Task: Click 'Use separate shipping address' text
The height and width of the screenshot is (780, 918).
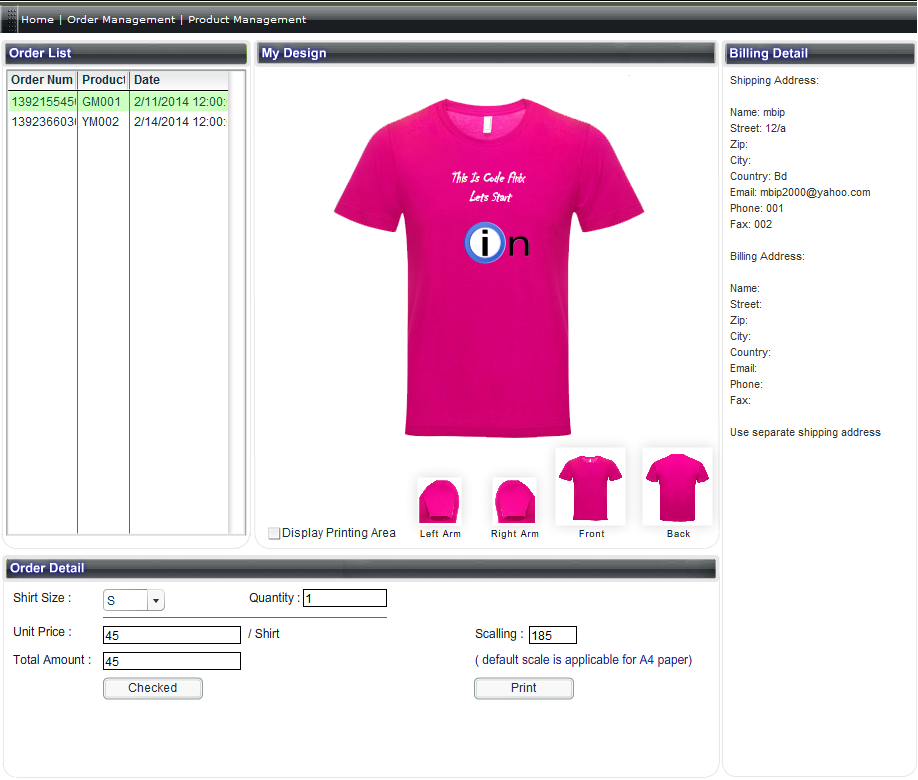Action: (x=805, y=432)
